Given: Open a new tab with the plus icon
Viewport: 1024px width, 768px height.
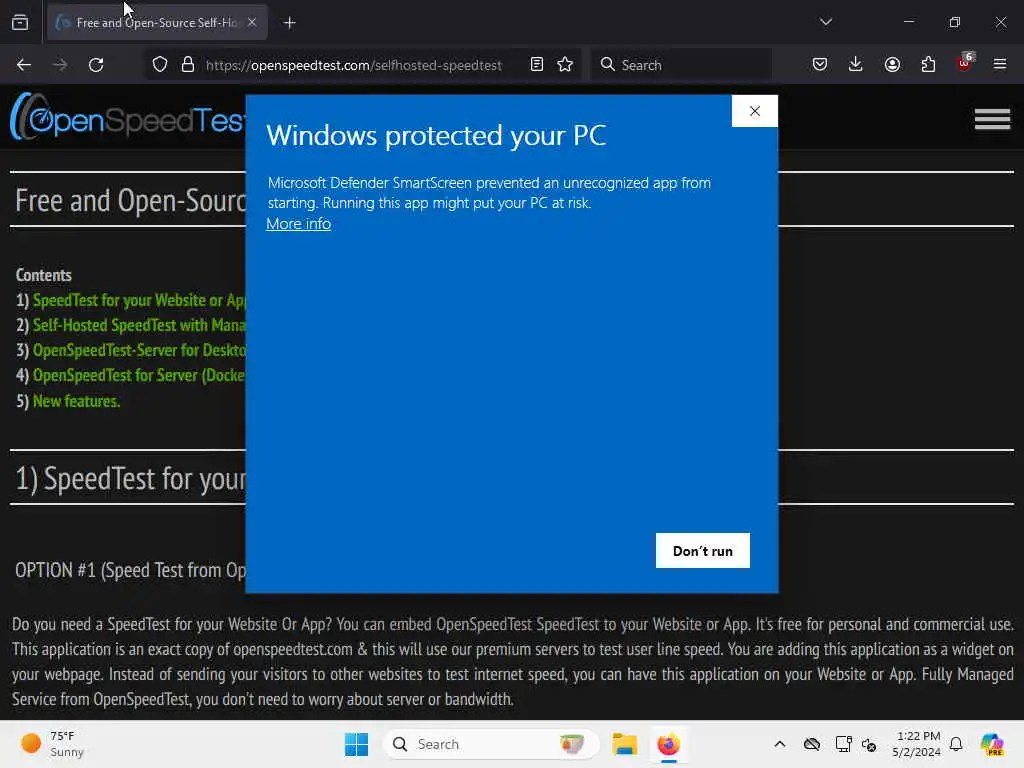Looking at the screenshot, I should [x=290, y=23].
